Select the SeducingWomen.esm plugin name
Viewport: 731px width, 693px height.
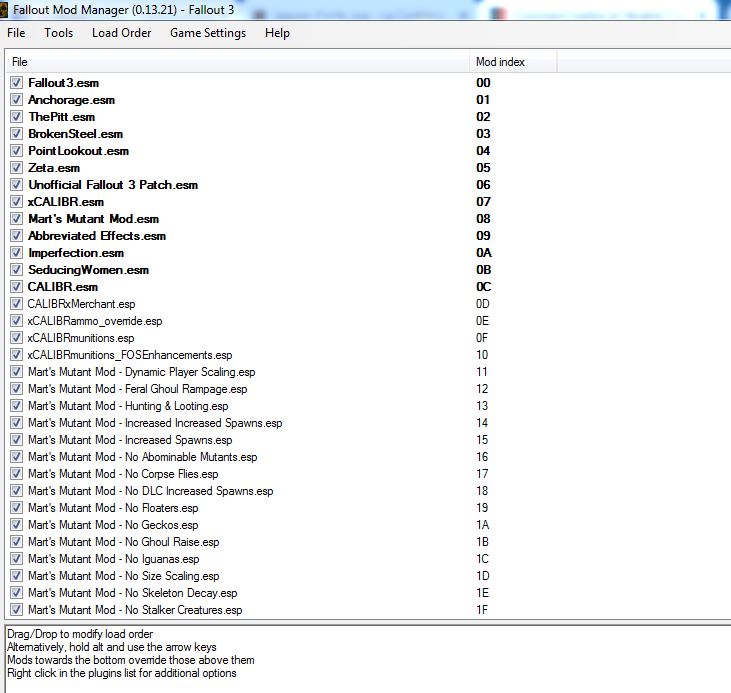tap(89, 270)
